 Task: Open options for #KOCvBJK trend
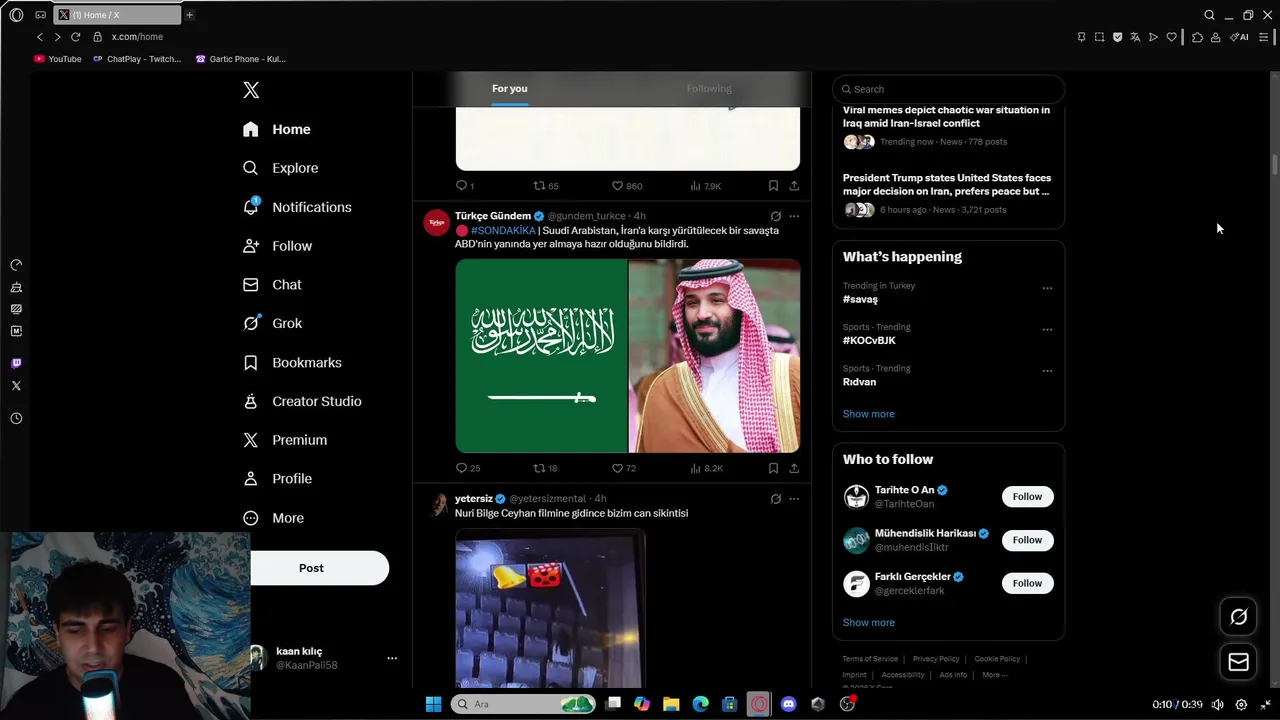coord(1047,329)
